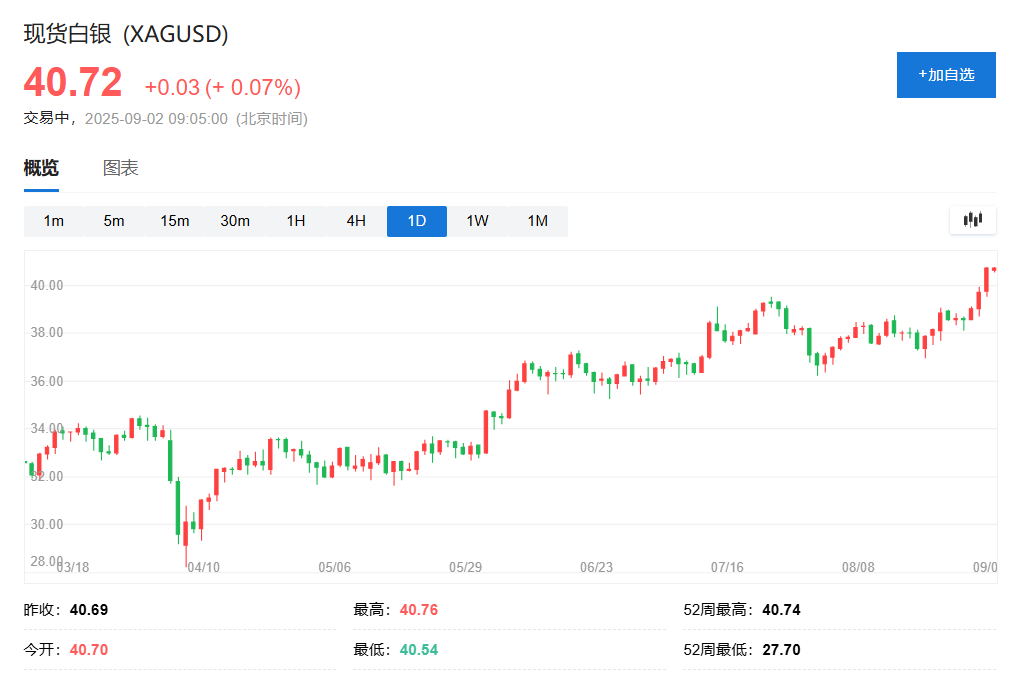Screen dimensions: 1020x697
Task: Open the candlestick chart type selector
Action: click(x=972, y=220)
